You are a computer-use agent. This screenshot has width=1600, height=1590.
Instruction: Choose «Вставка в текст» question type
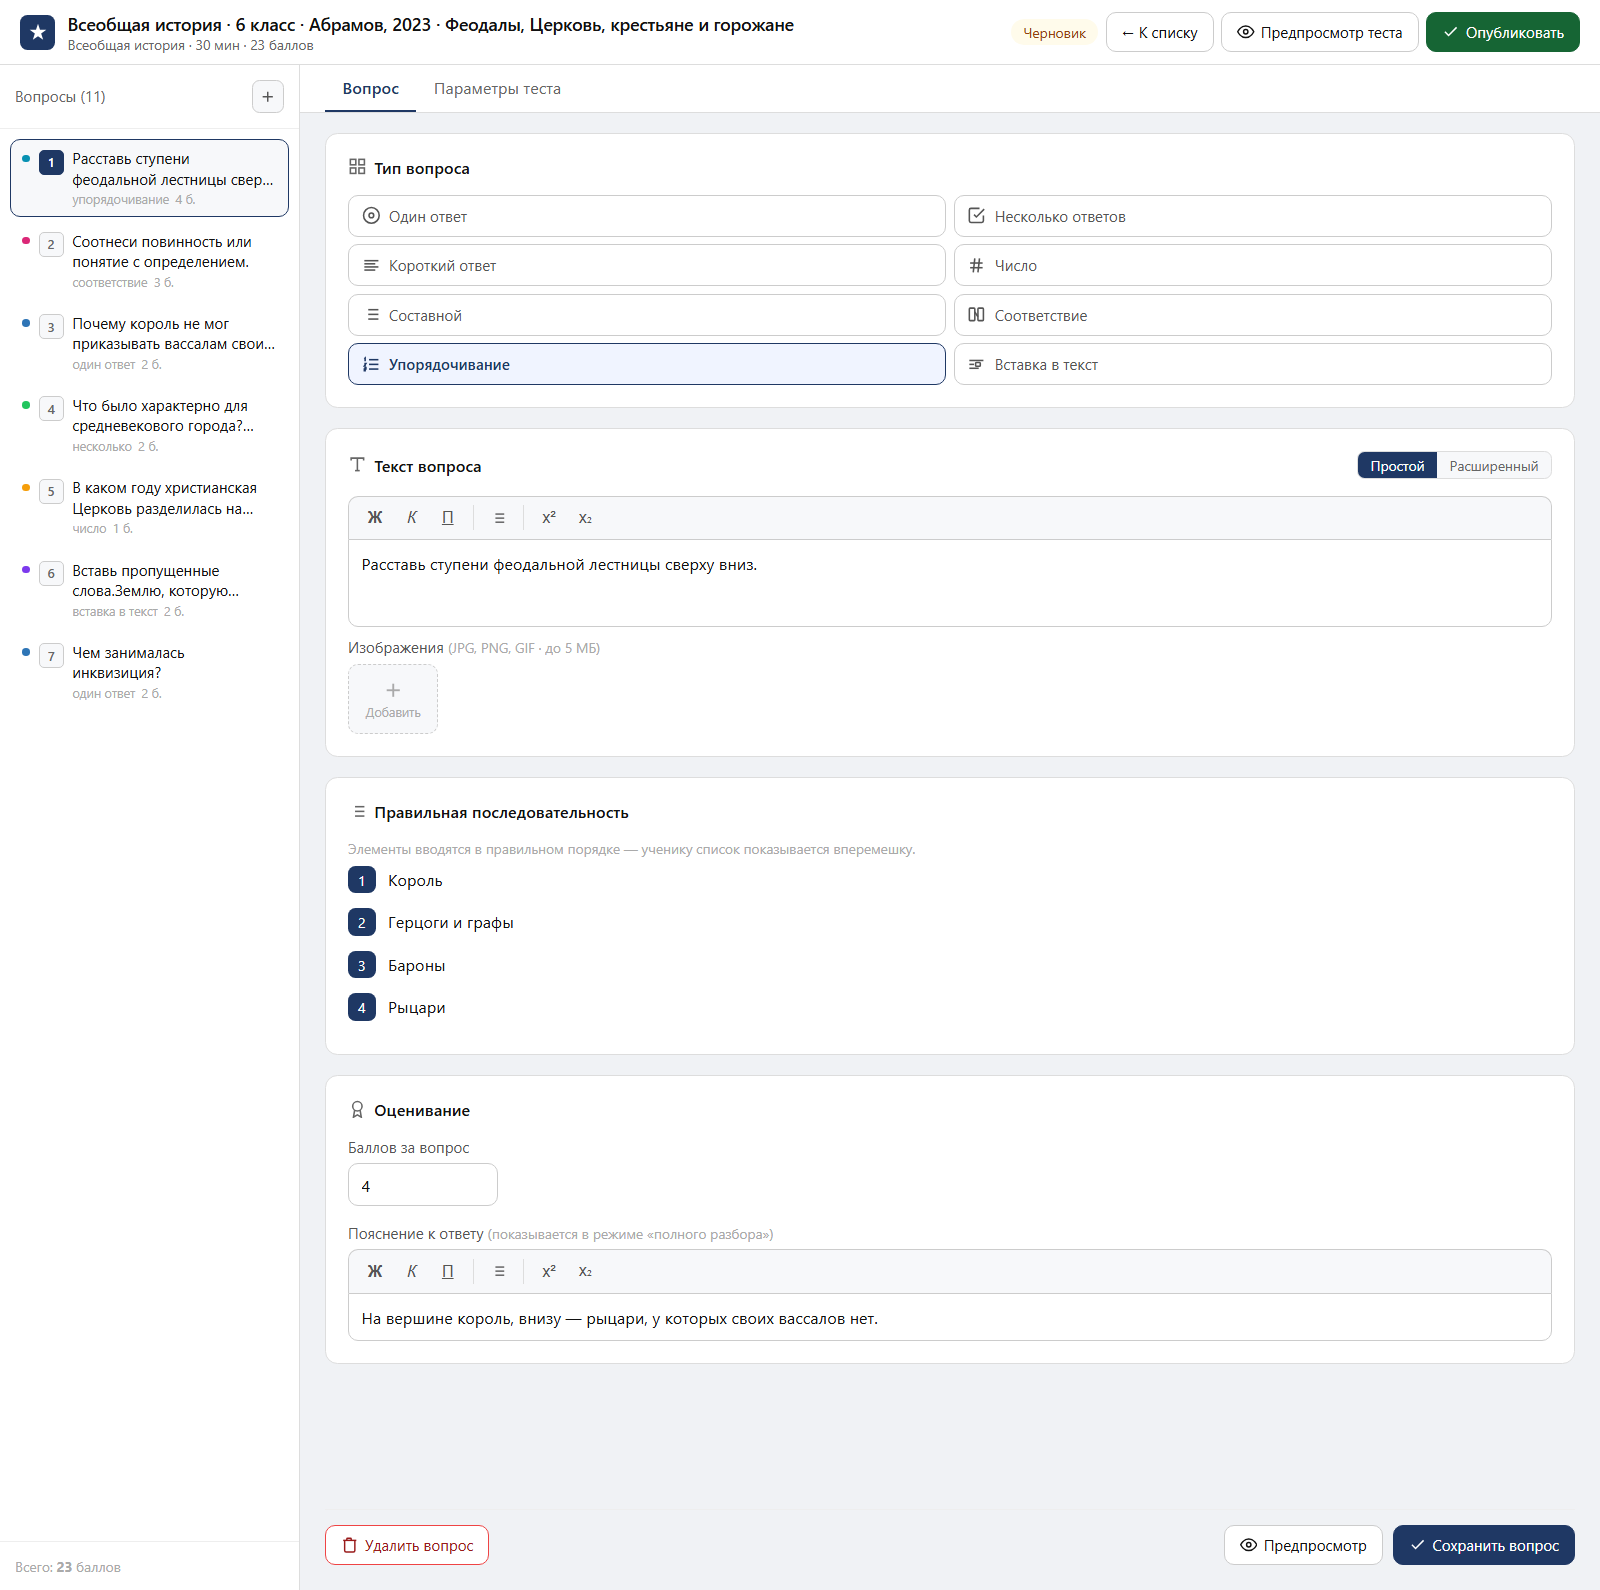pos(1253,365)
